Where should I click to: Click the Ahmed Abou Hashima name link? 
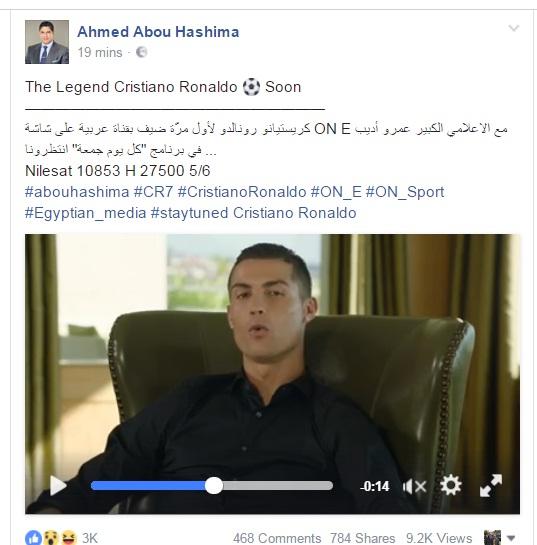coord(158,32)
